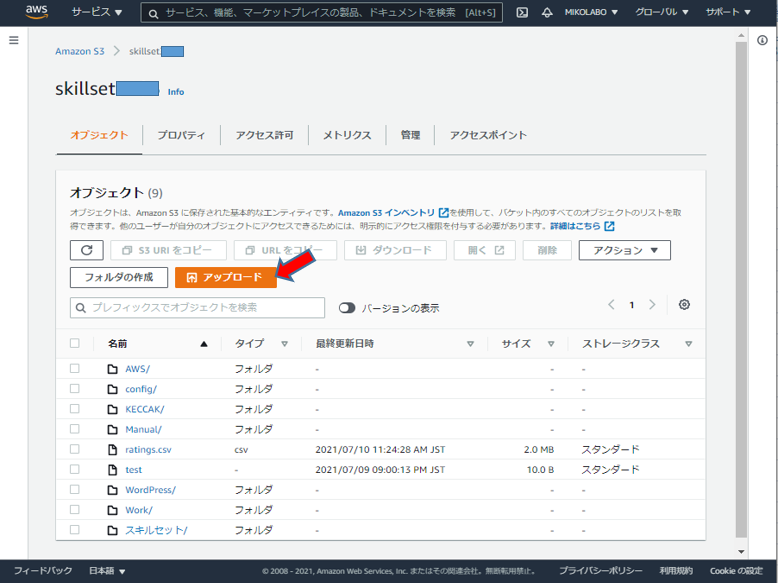Click the orange アップロード button
The height and width of the screenshot is (585, 779).
tap(226, 278)
